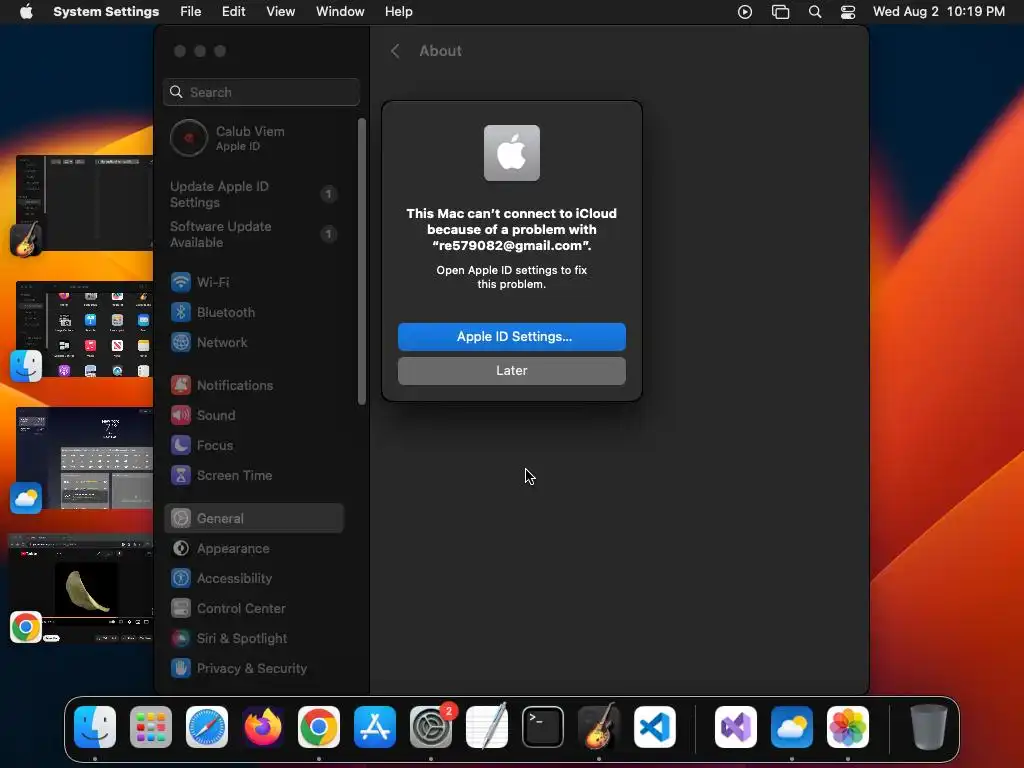Open Launchpad from the Dock

(151, 727)
